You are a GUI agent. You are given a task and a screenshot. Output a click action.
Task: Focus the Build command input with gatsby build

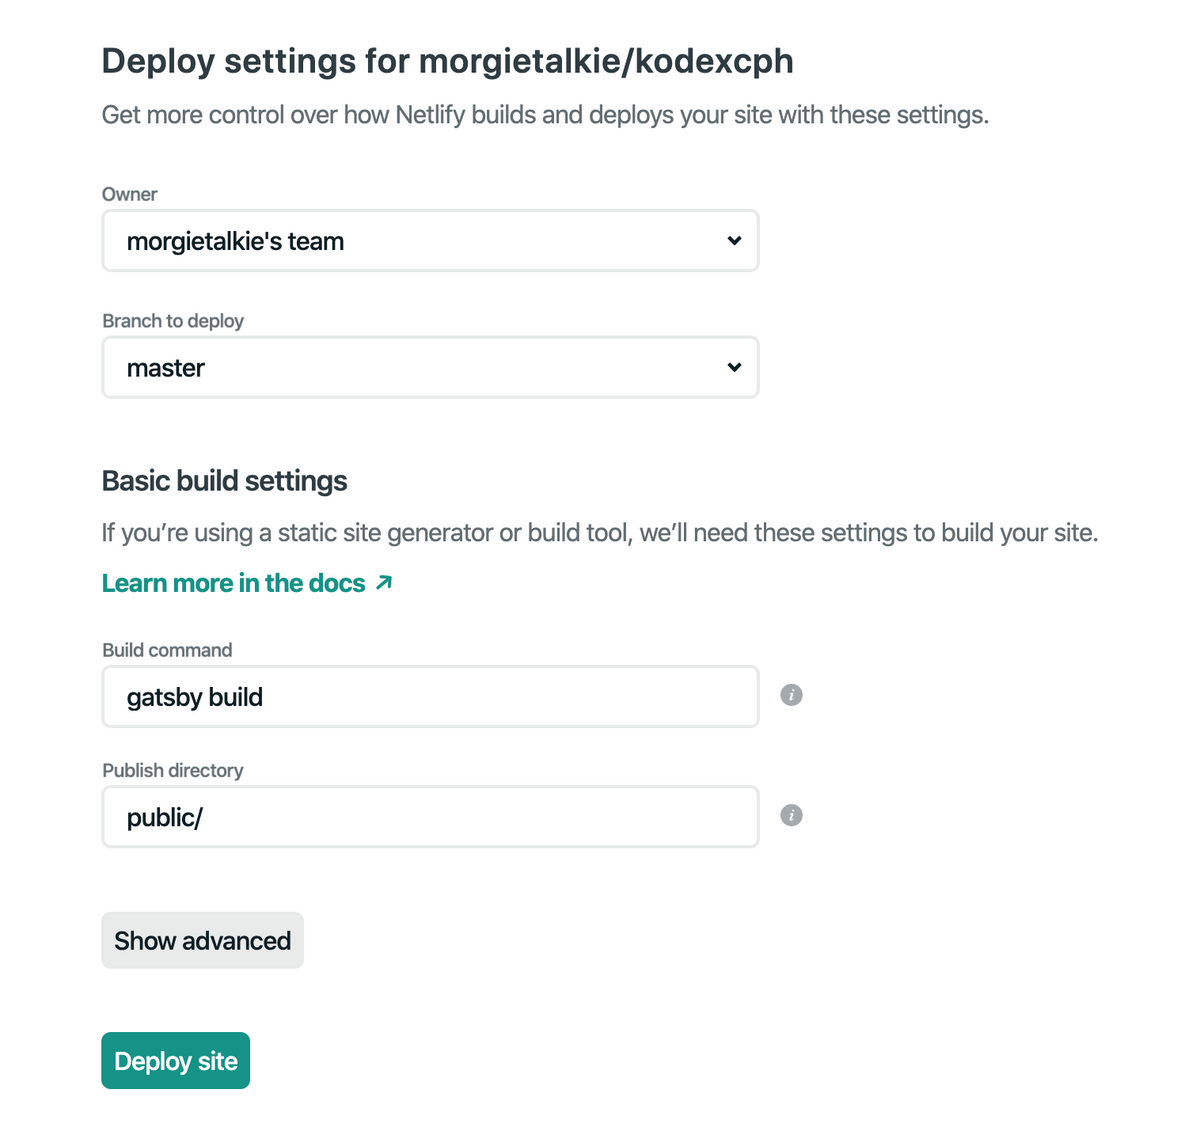pos(430,697)
